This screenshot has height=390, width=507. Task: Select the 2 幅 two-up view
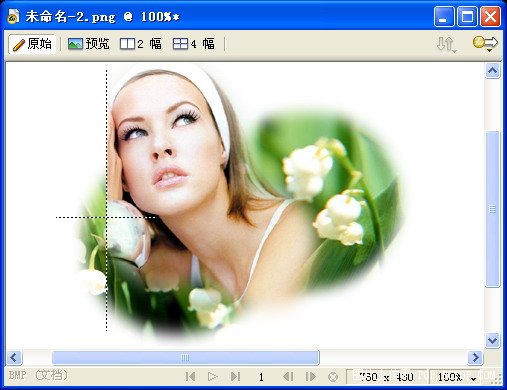pos(140,44)
